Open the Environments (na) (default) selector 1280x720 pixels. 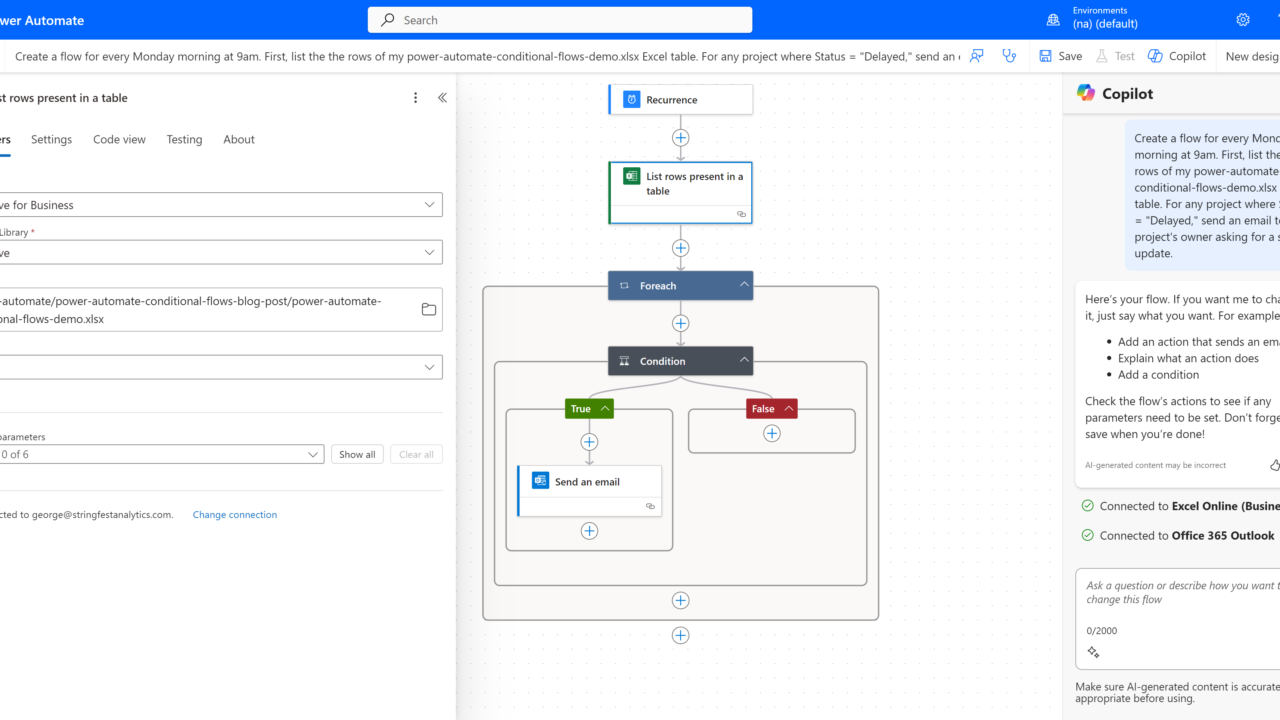coord(1104,20)
